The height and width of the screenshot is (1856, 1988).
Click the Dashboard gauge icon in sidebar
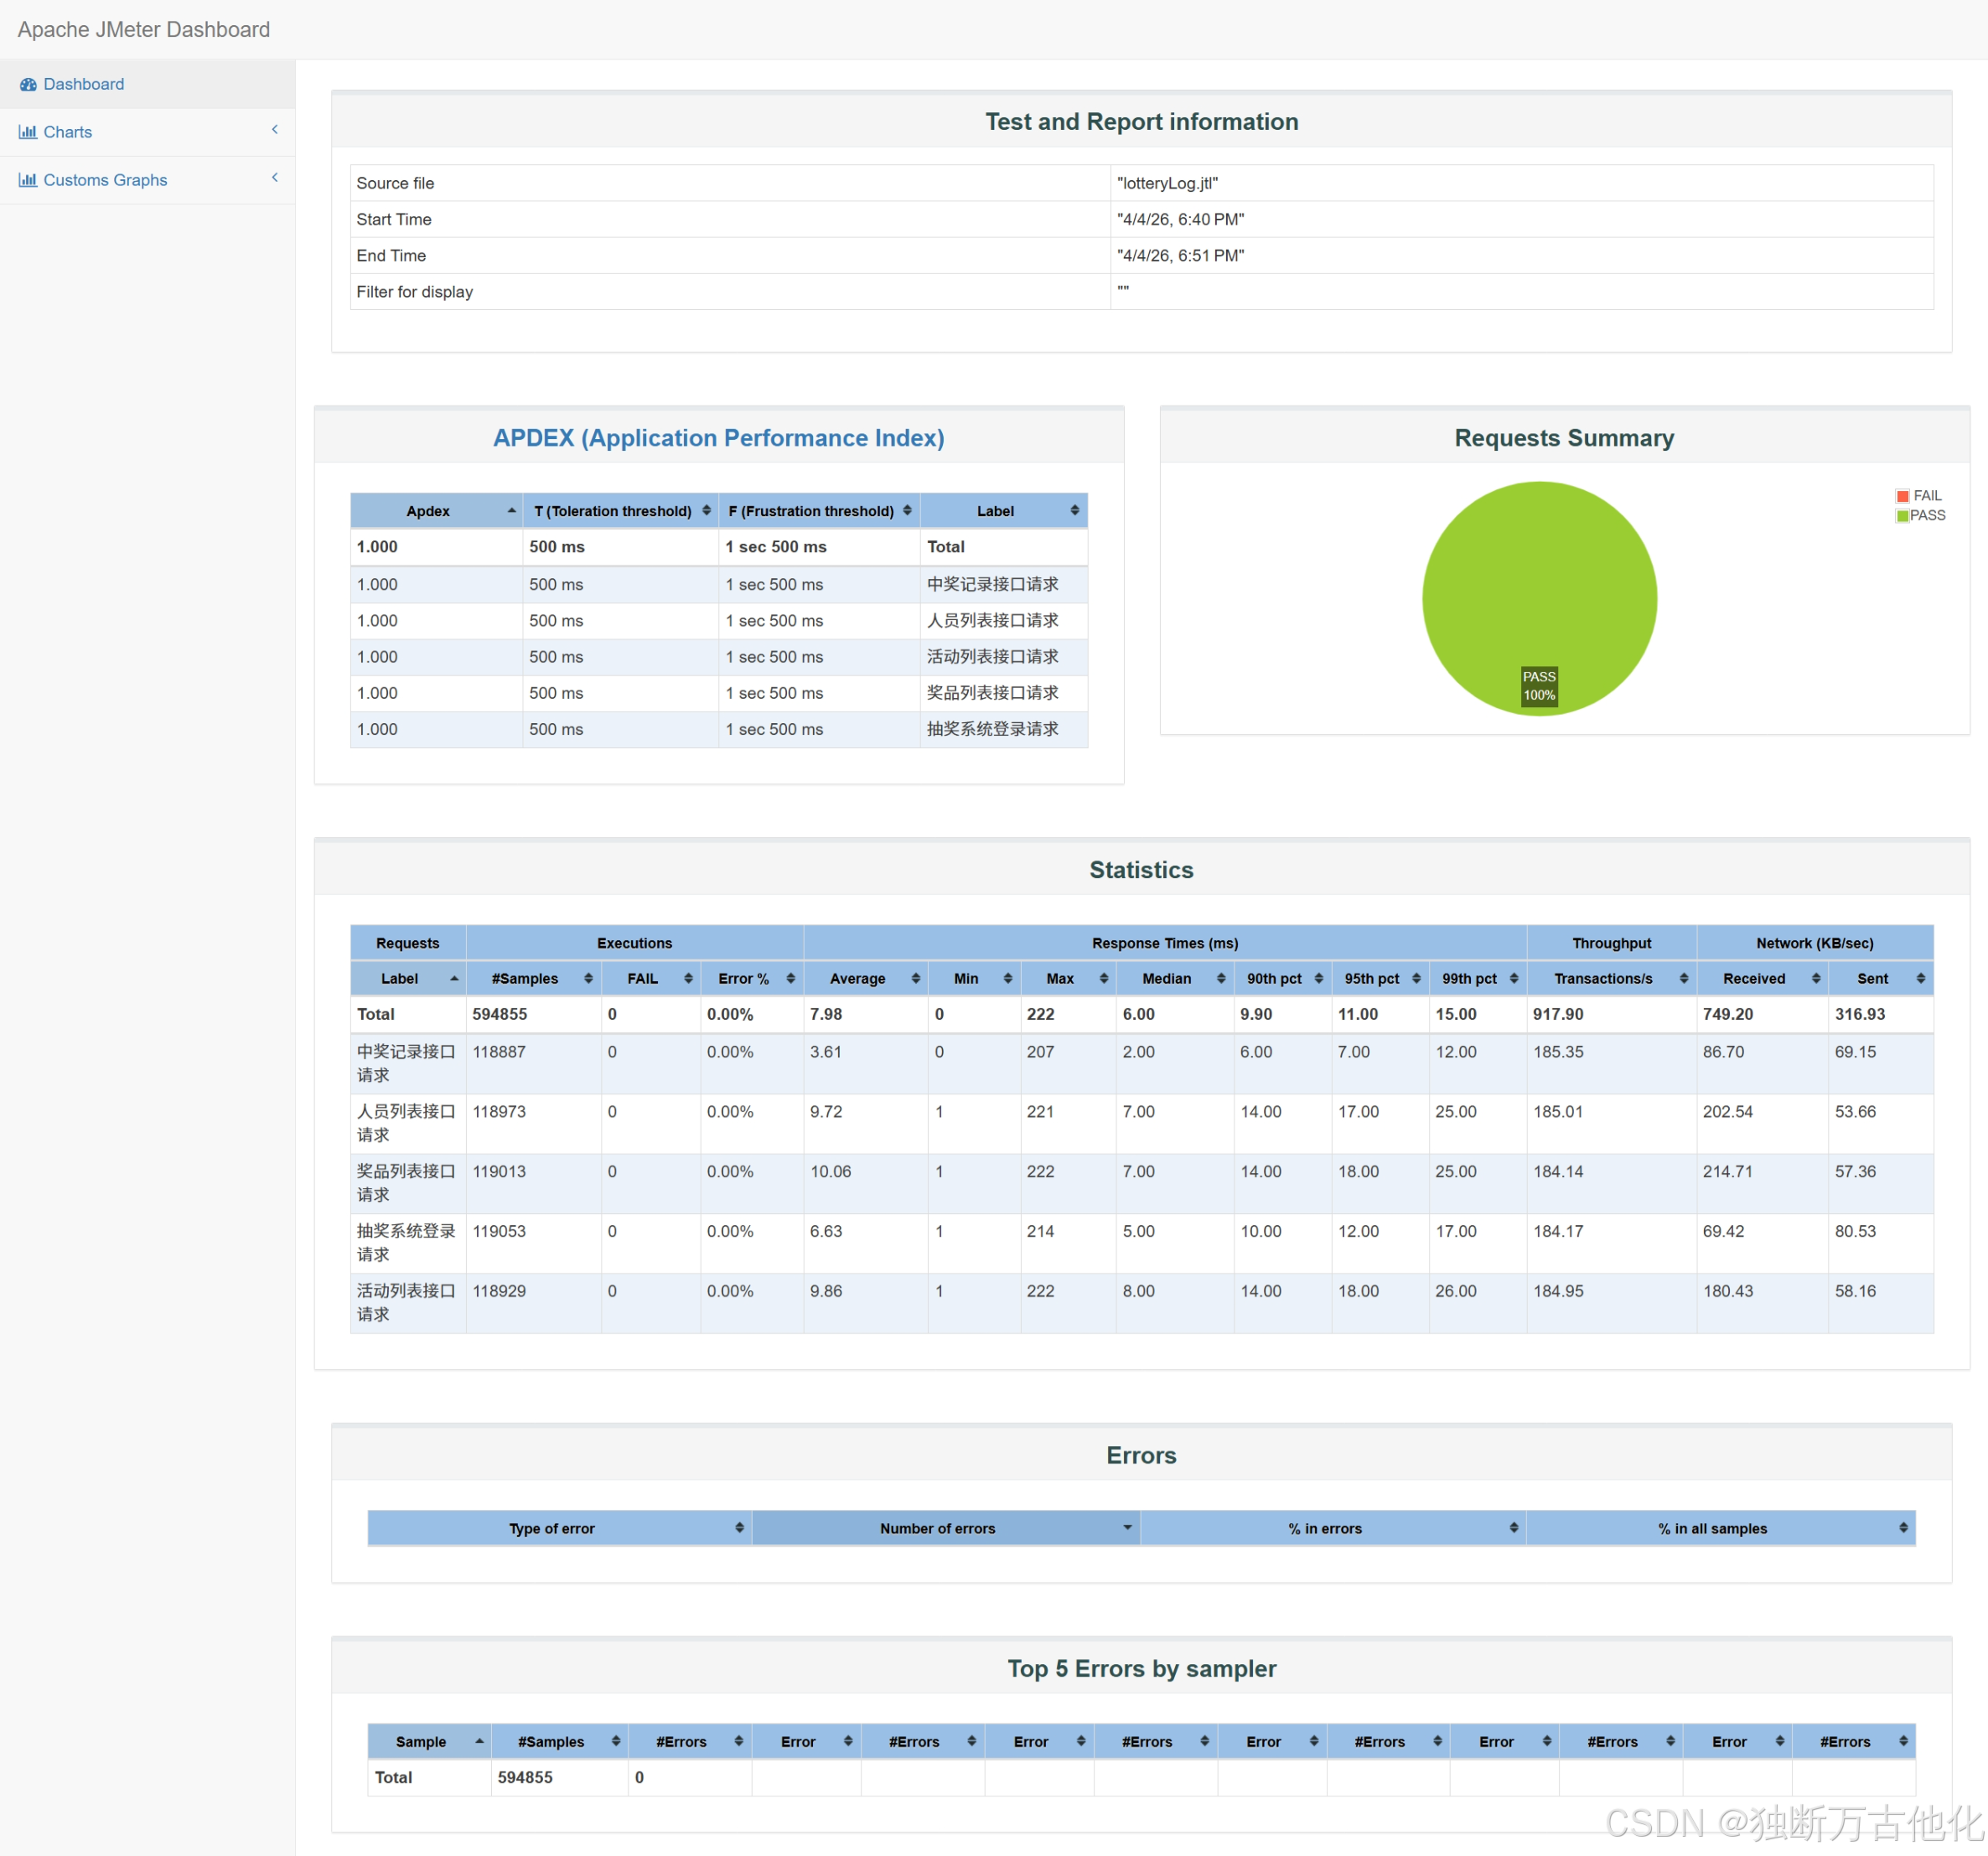28,85
